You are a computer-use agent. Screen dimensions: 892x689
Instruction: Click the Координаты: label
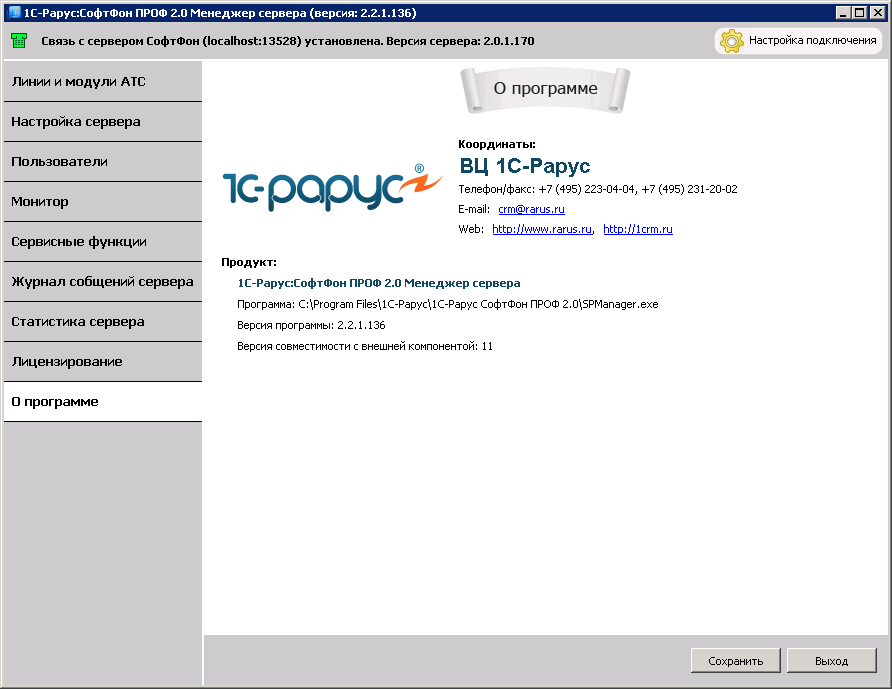click(x=497, y=145)
